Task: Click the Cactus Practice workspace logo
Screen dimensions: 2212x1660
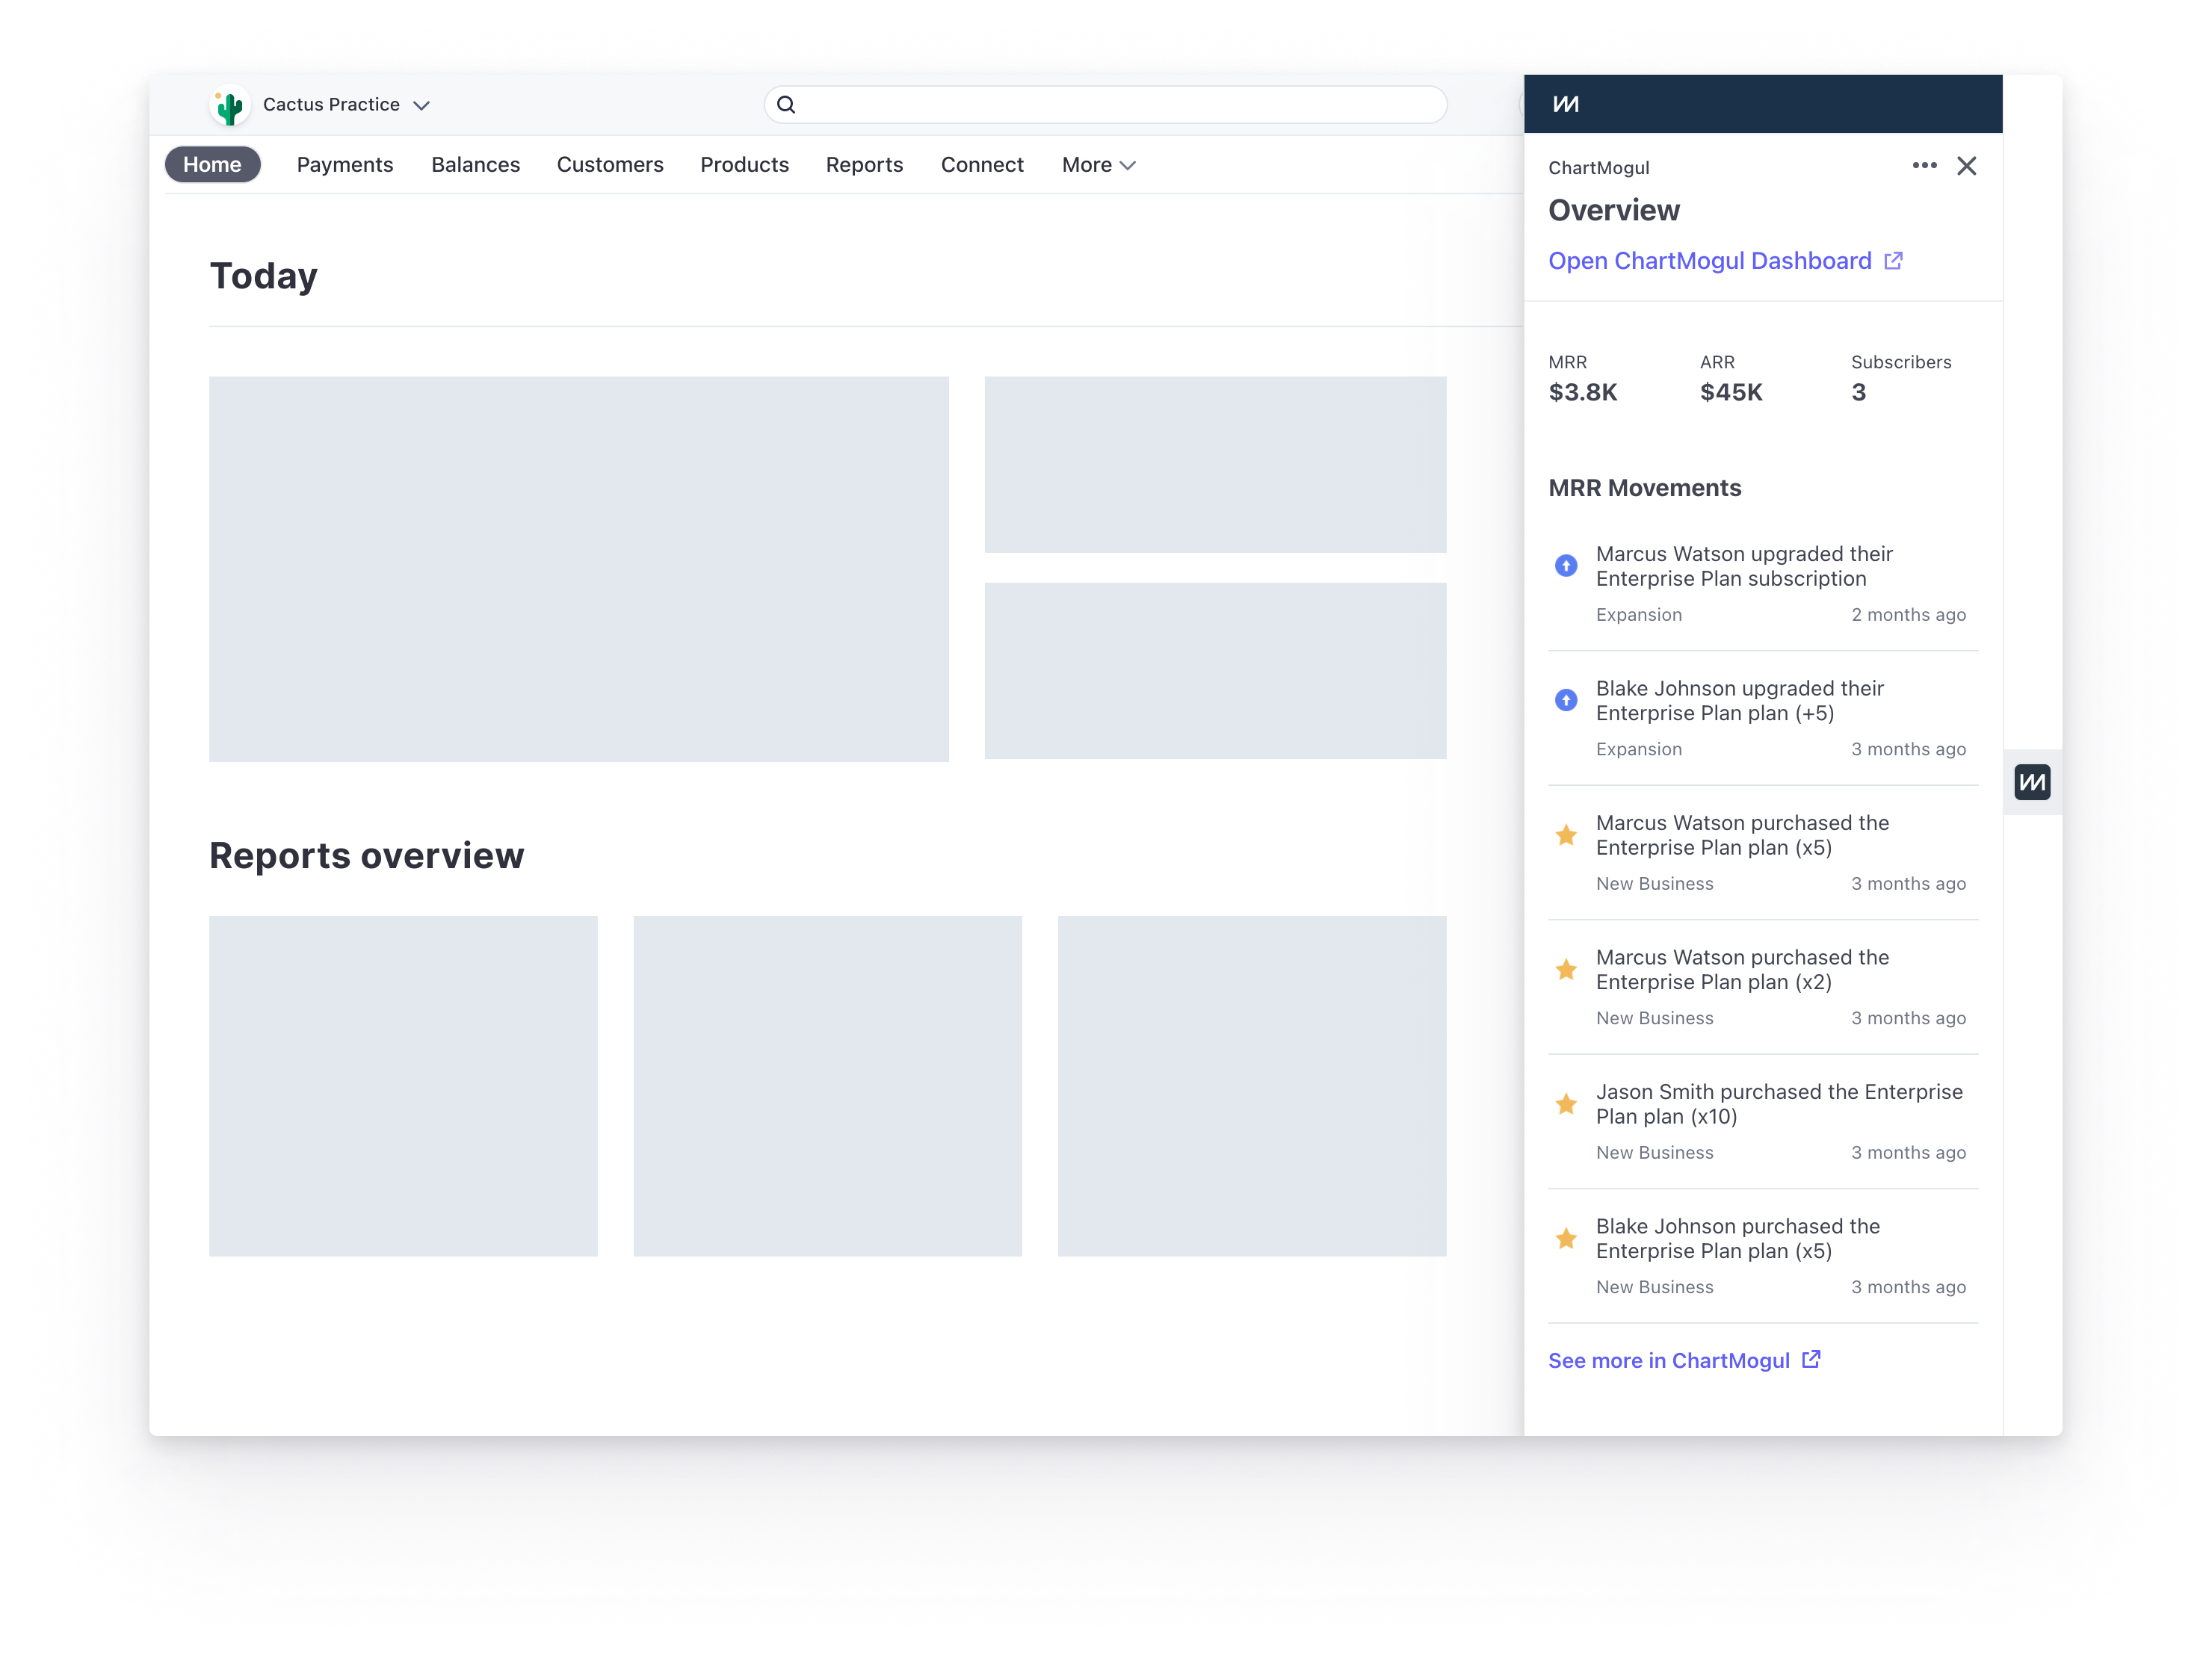Action: 230,104
